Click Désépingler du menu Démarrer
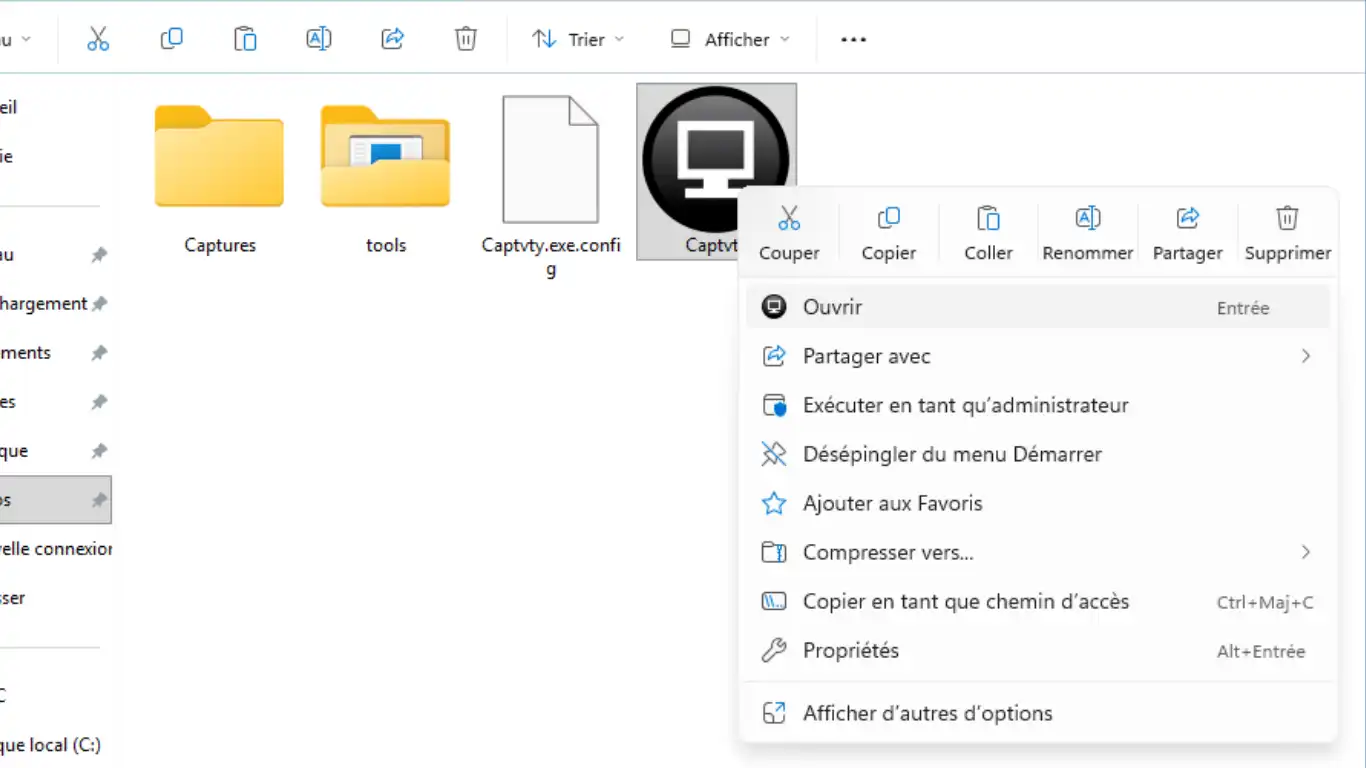The image size is (1366, 768). tap(951, 454)
